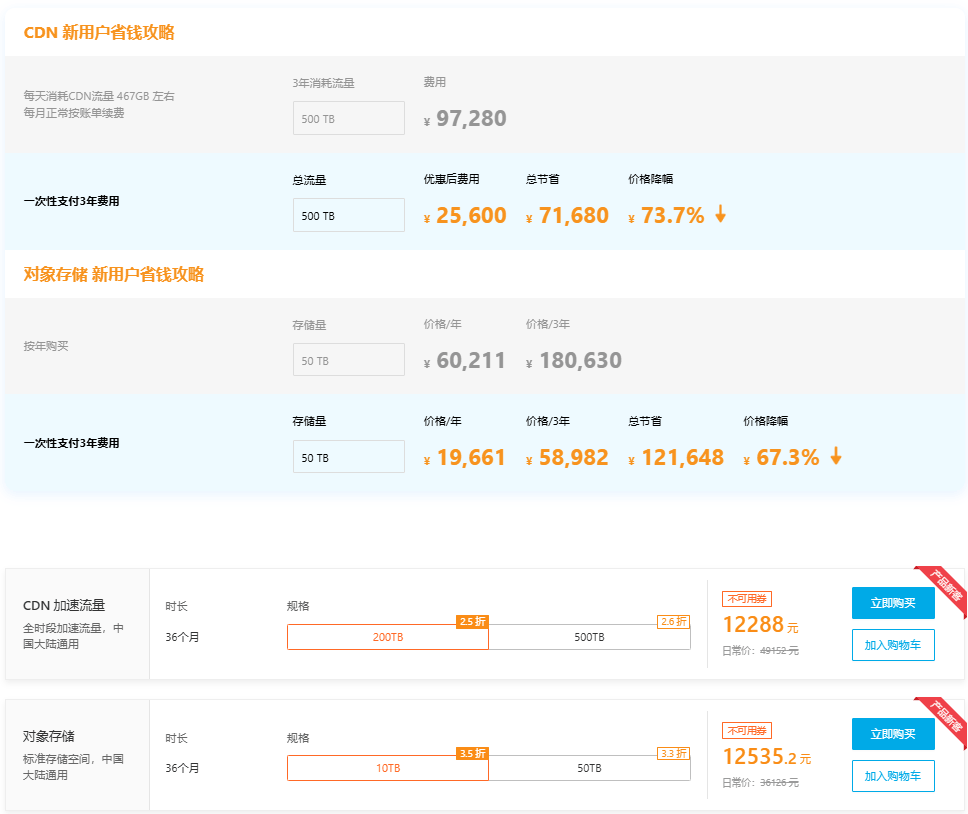Add 对象存储 to cart via 加入购物车
The image size is (968, 814).
click(893, 776)
